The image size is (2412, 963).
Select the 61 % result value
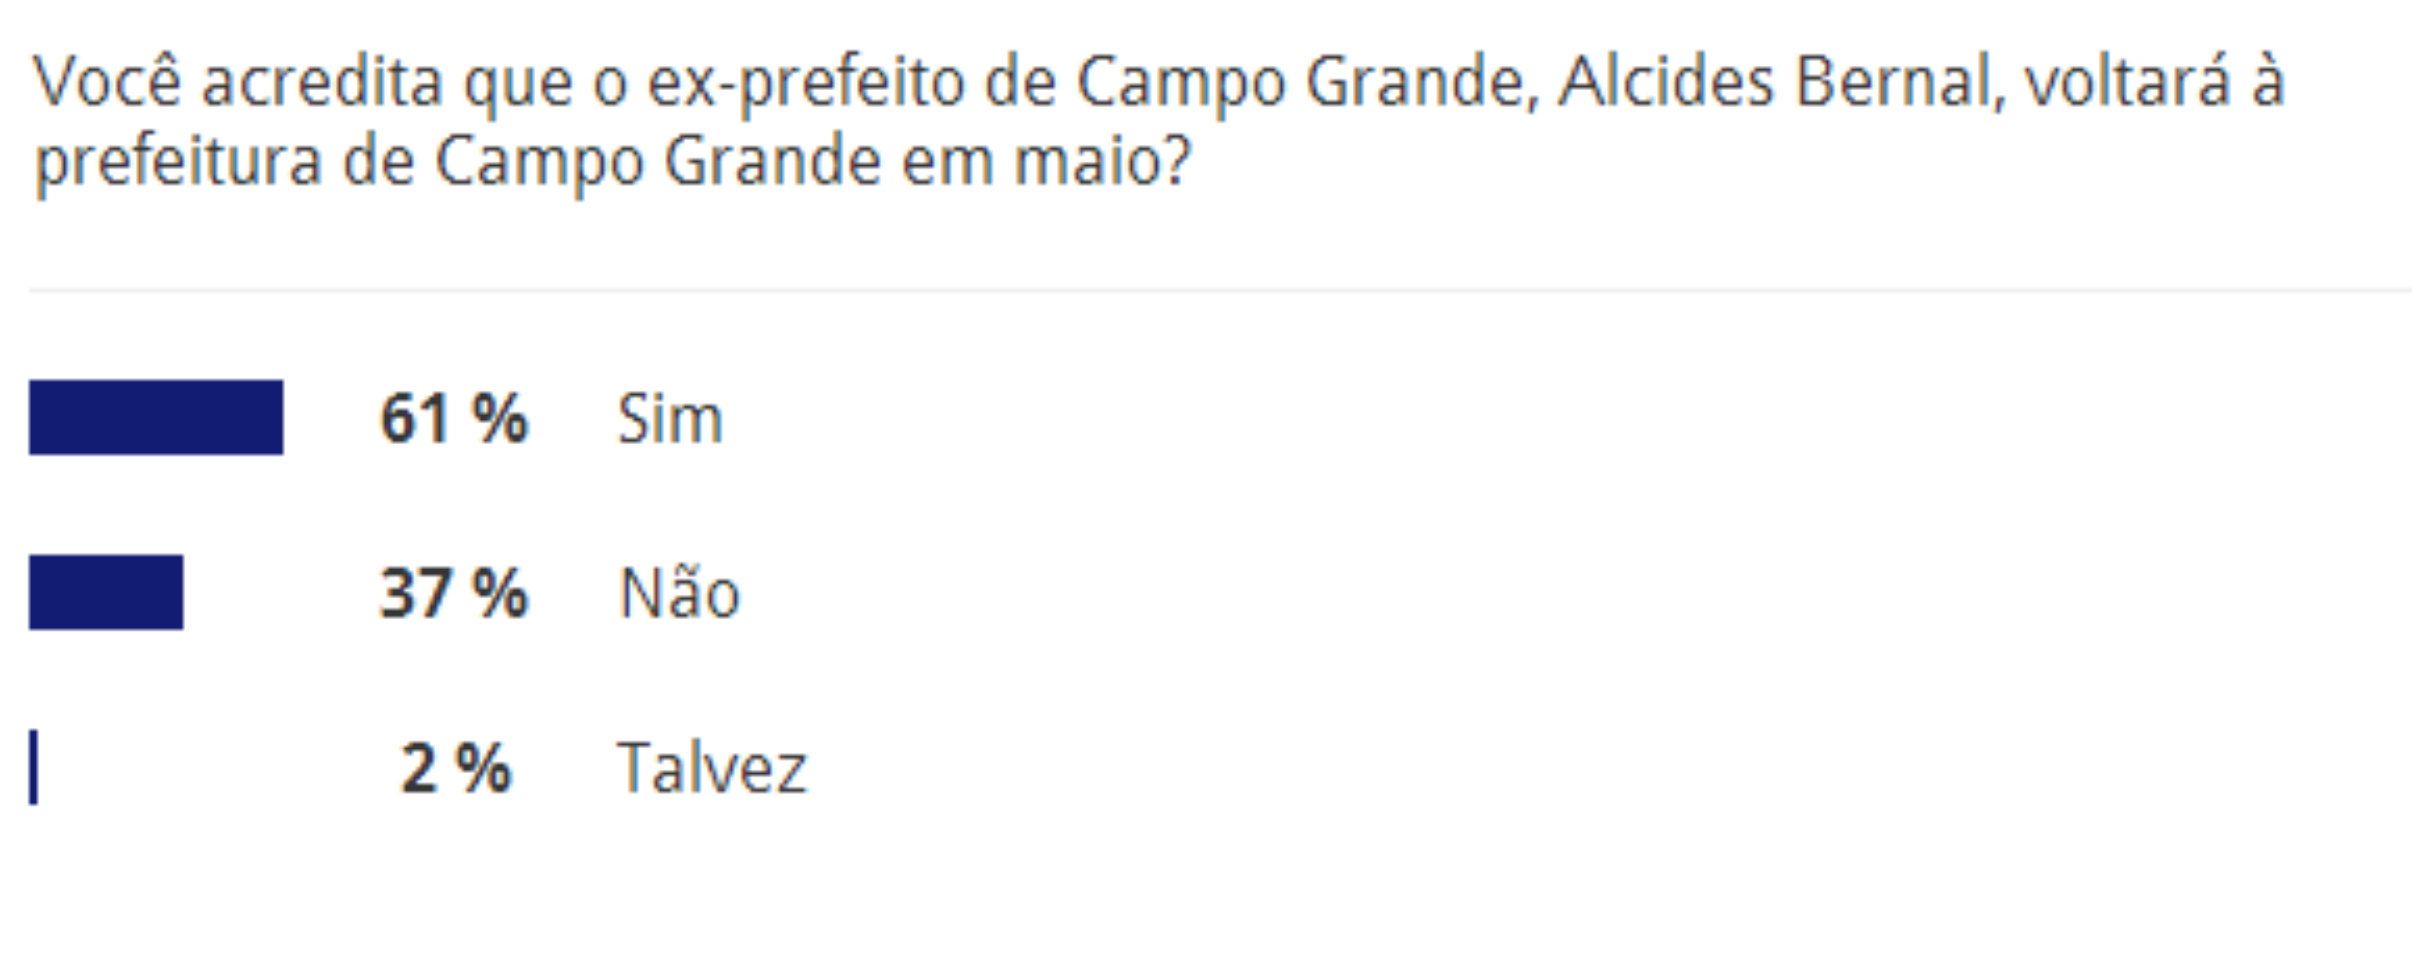click(x=453, y=418)
